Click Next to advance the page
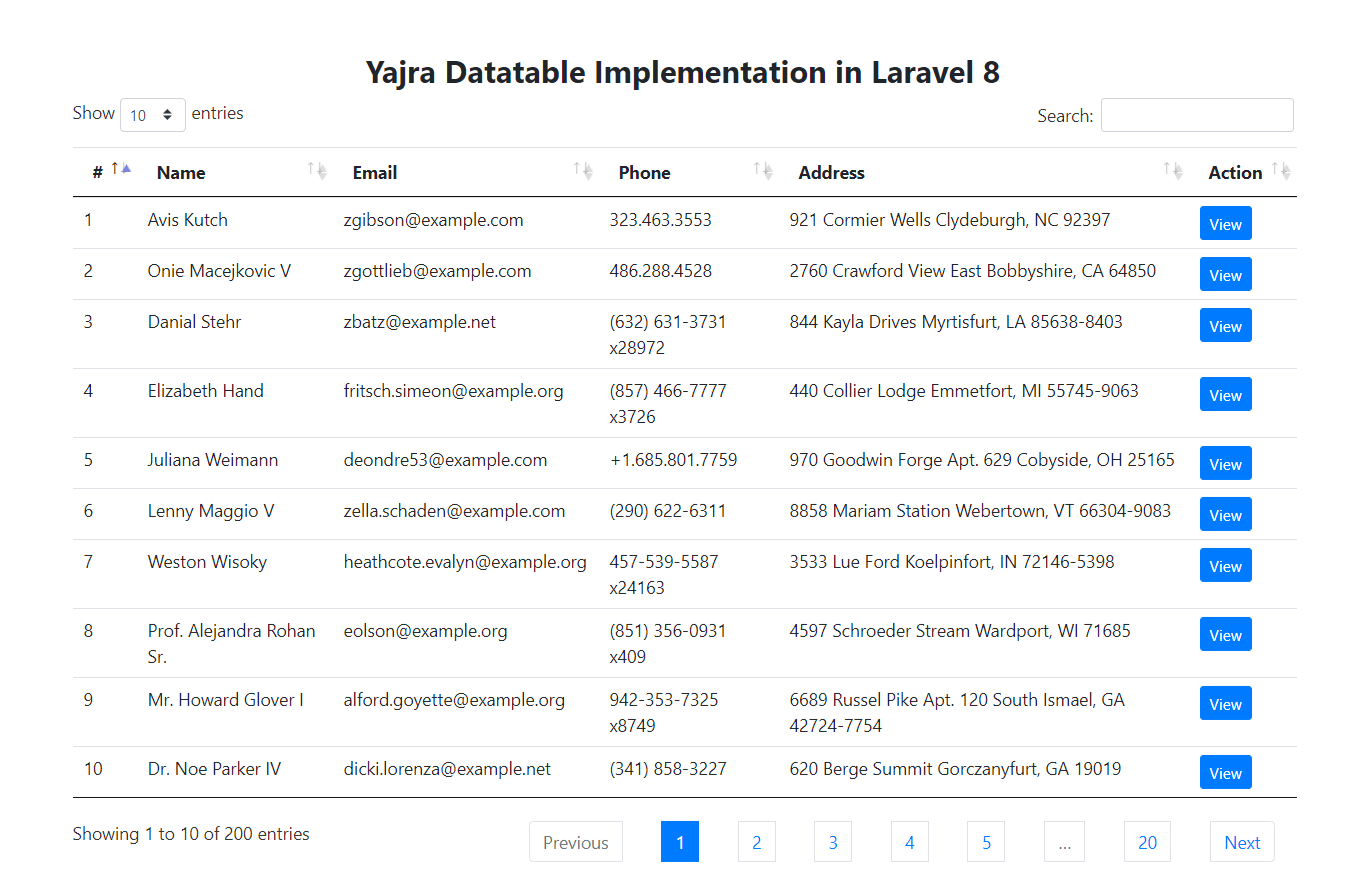 pos(1242,841)
